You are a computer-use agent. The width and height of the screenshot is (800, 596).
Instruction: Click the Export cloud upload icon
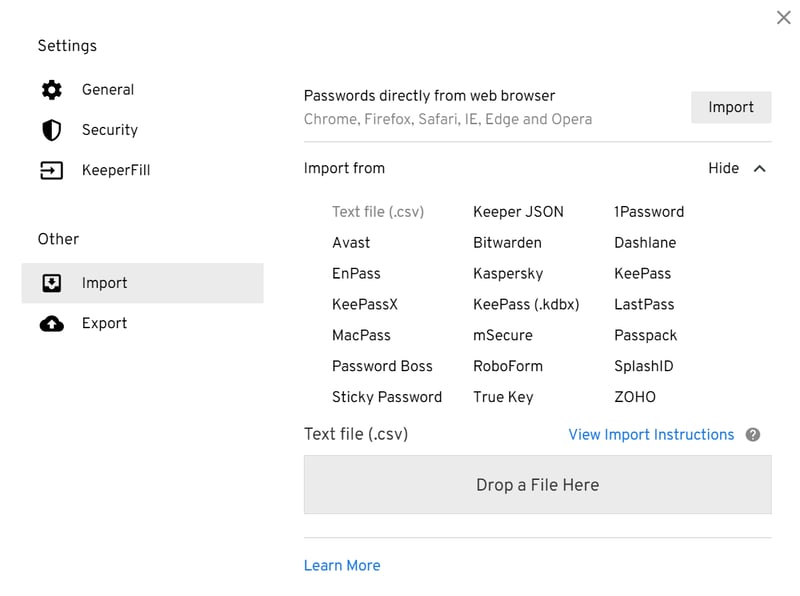coord(52,324)
